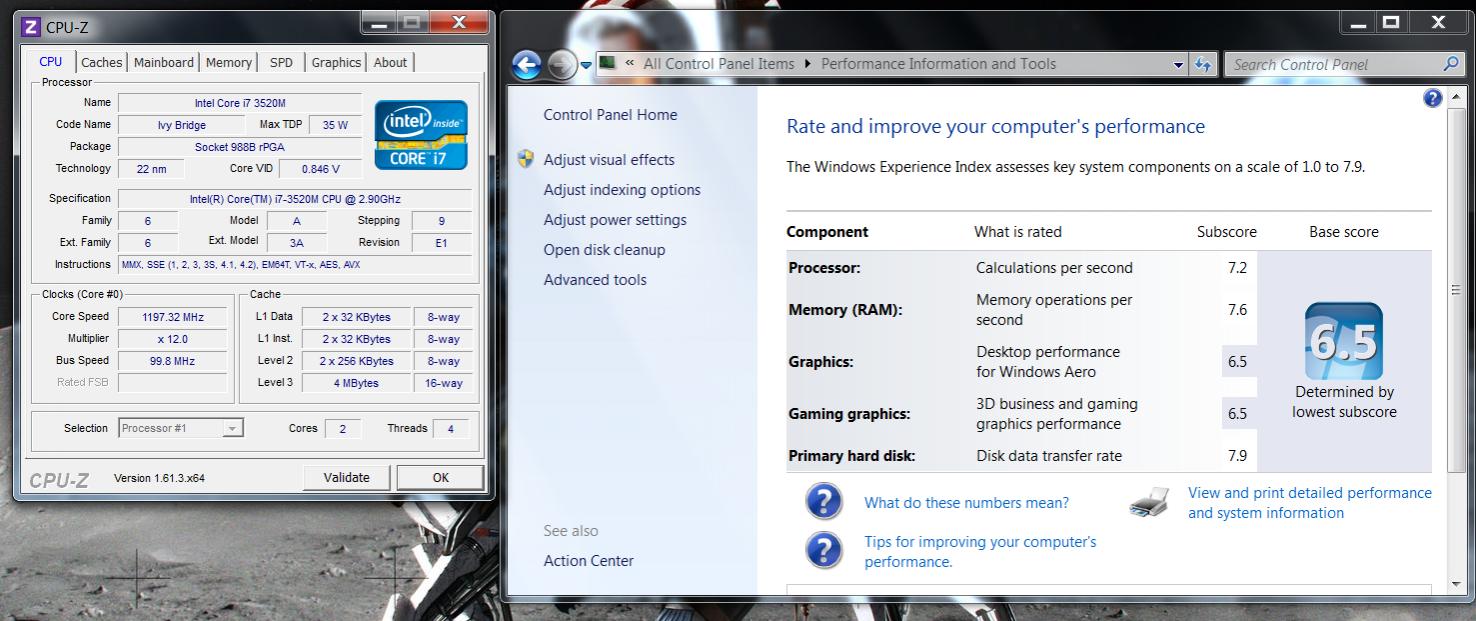Click the Core Speed value 1197.32 MHz
This screenshot has width=1476, height=621.
click(x=173, y=316)
